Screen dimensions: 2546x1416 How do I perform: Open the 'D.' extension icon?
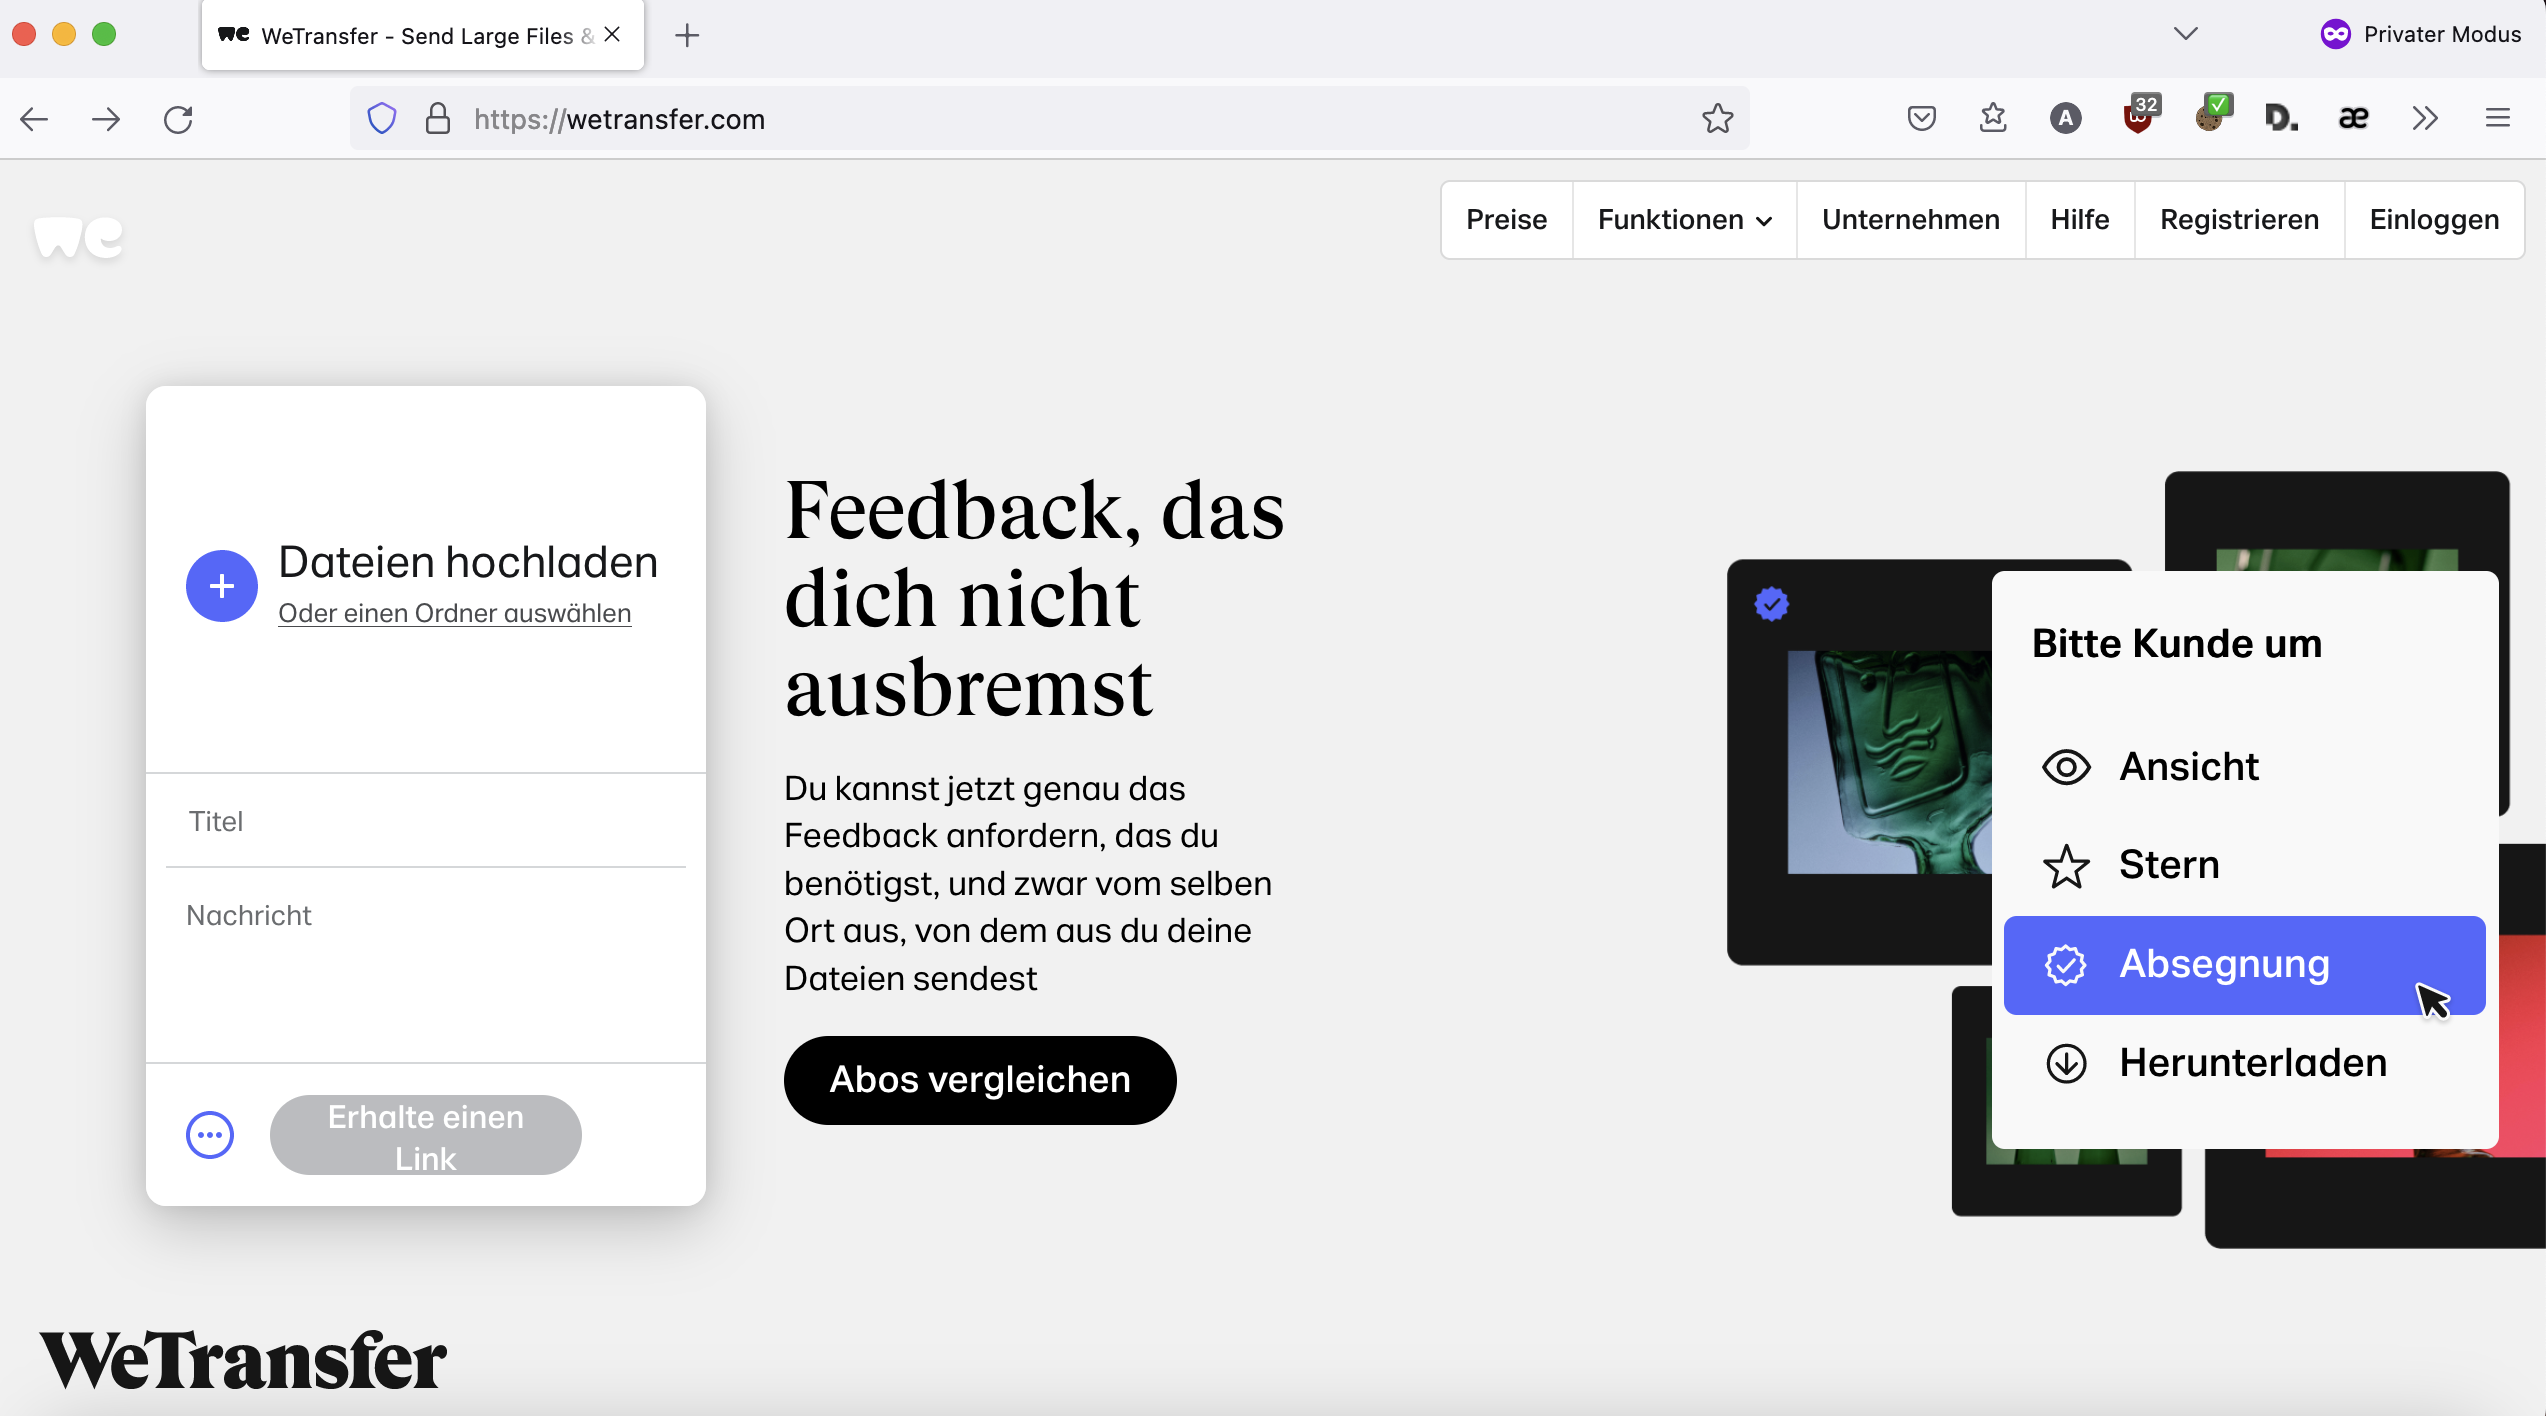[2281, 119]
